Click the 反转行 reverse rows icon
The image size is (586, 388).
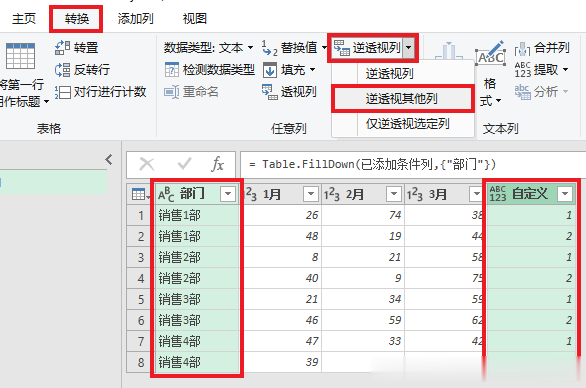[x=62, y=70]
